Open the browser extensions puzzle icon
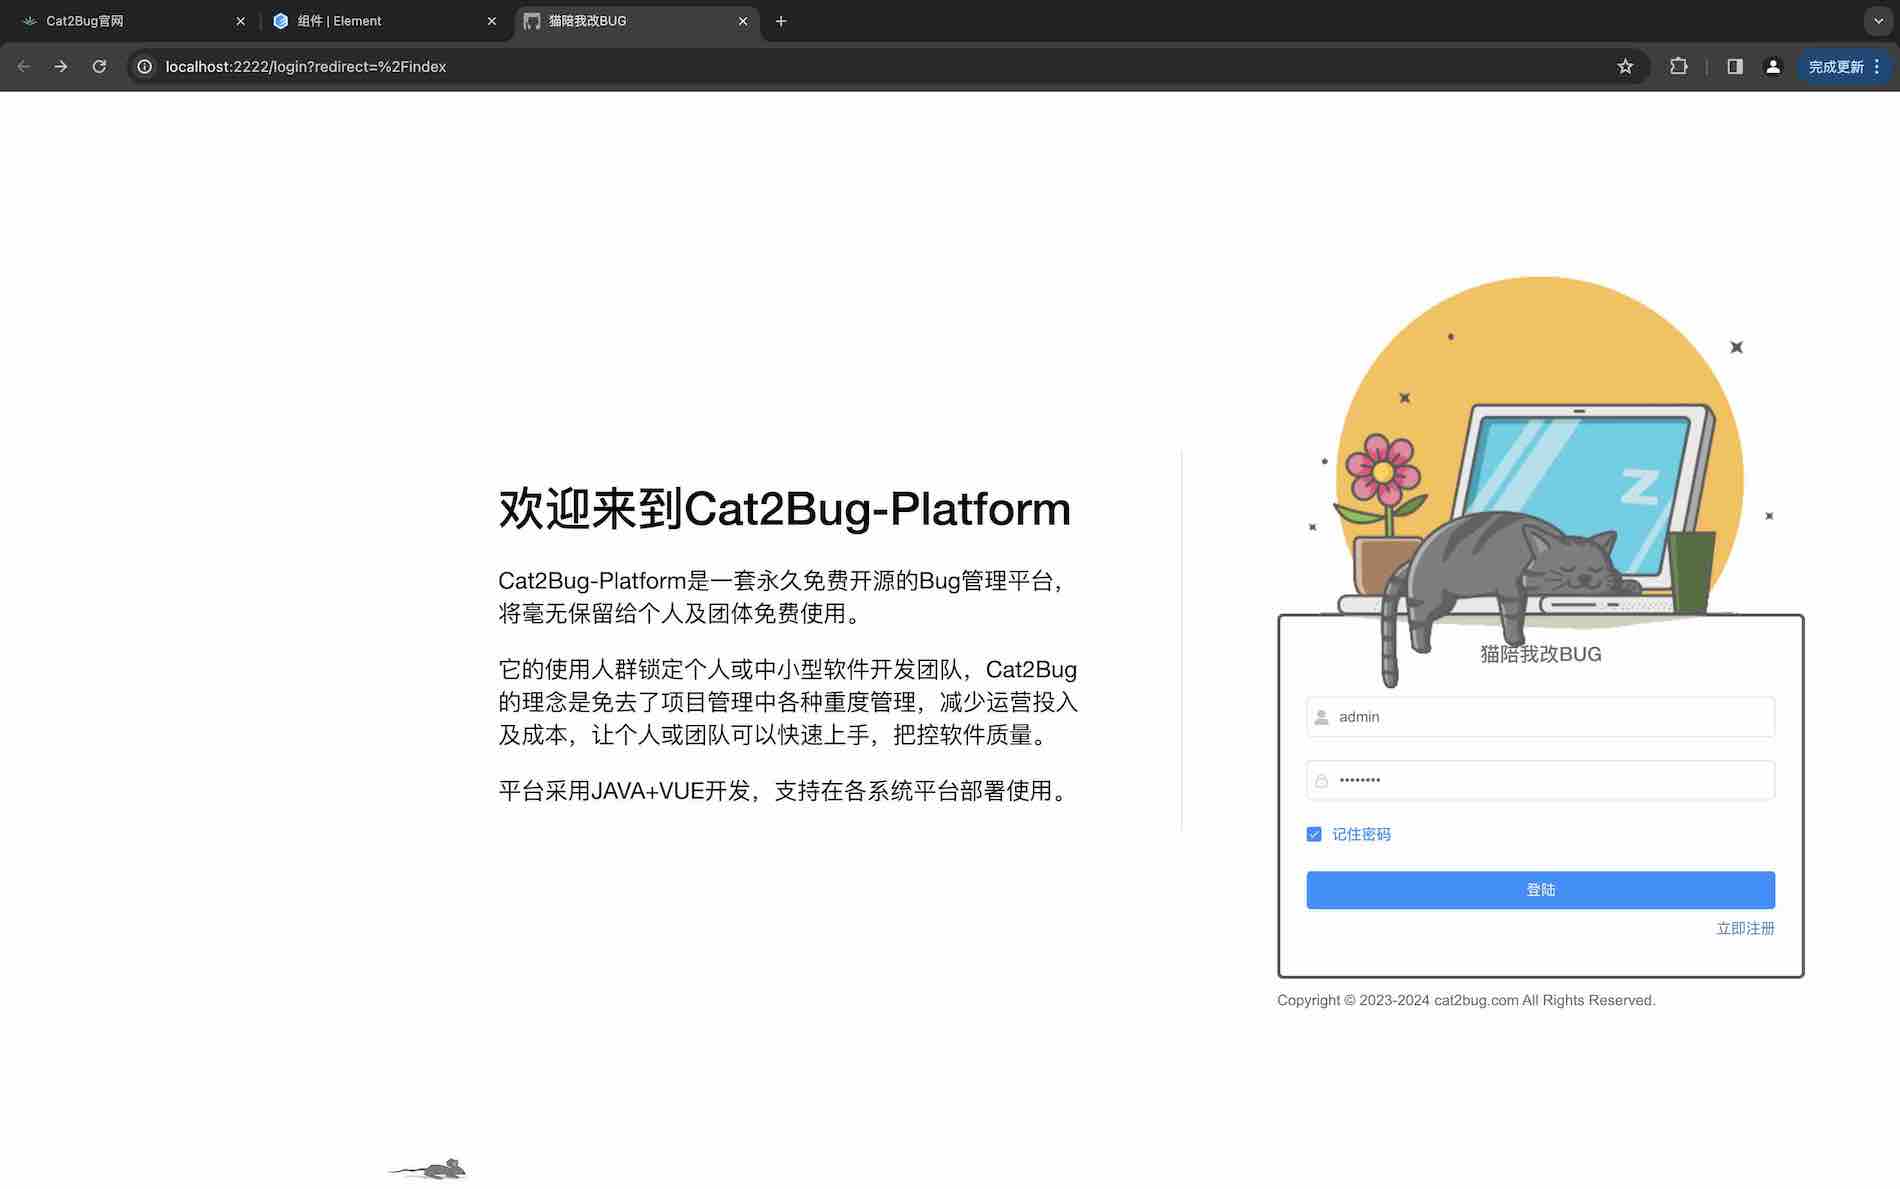Screen dimensions: 1900x1189 point(1678,66)
